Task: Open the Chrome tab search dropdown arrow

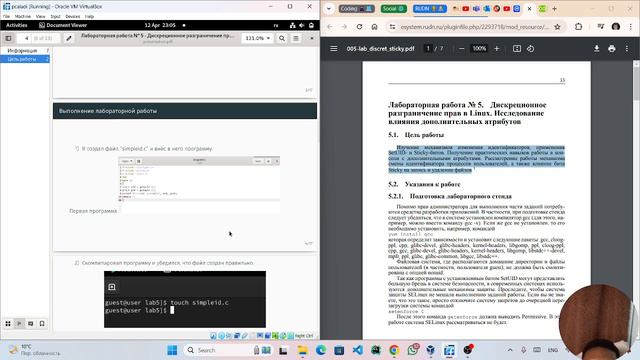Action: coord(329,9)
